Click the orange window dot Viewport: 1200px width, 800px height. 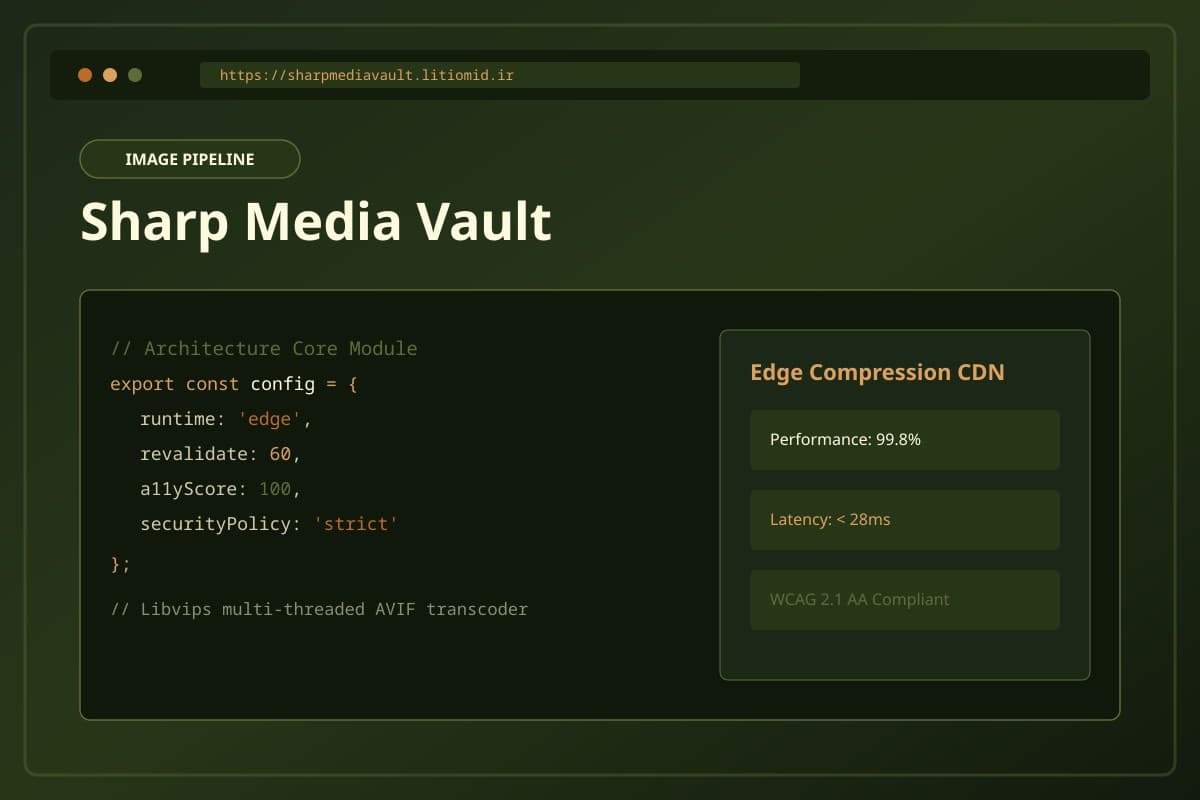pos(85,75)
